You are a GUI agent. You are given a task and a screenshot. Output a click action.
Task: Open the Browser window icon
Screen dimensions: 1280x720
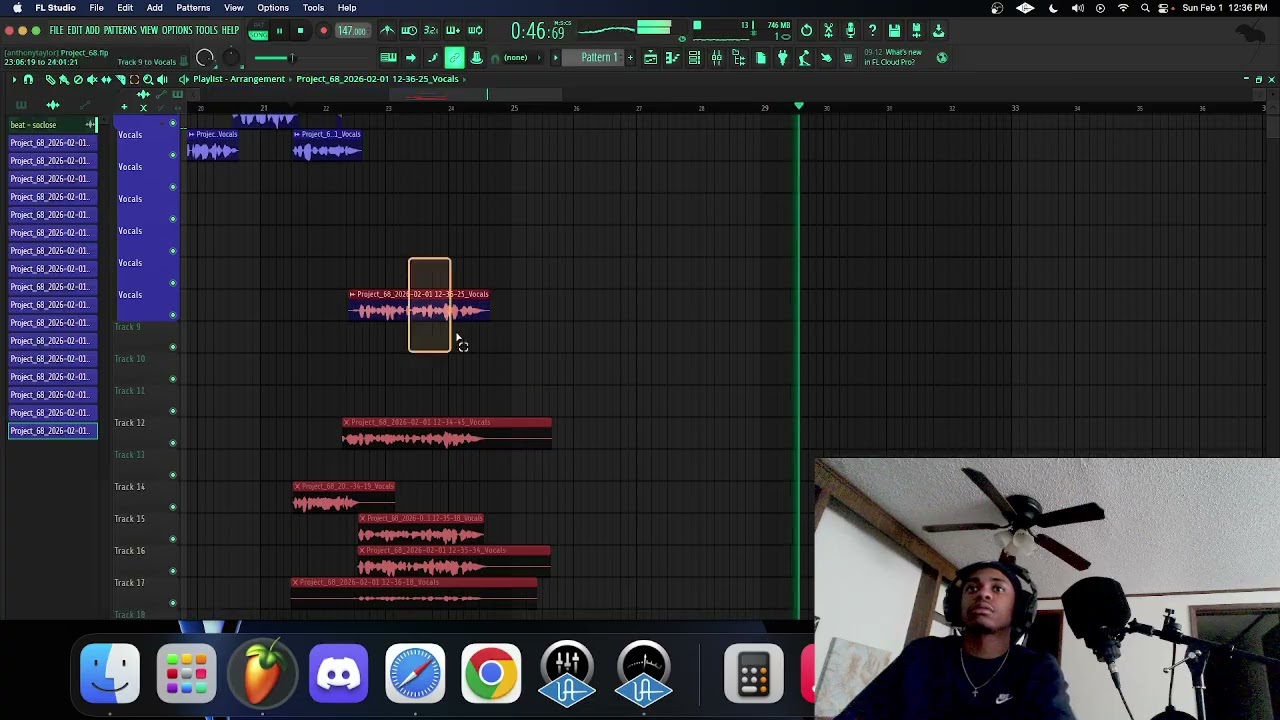[739, 58]
